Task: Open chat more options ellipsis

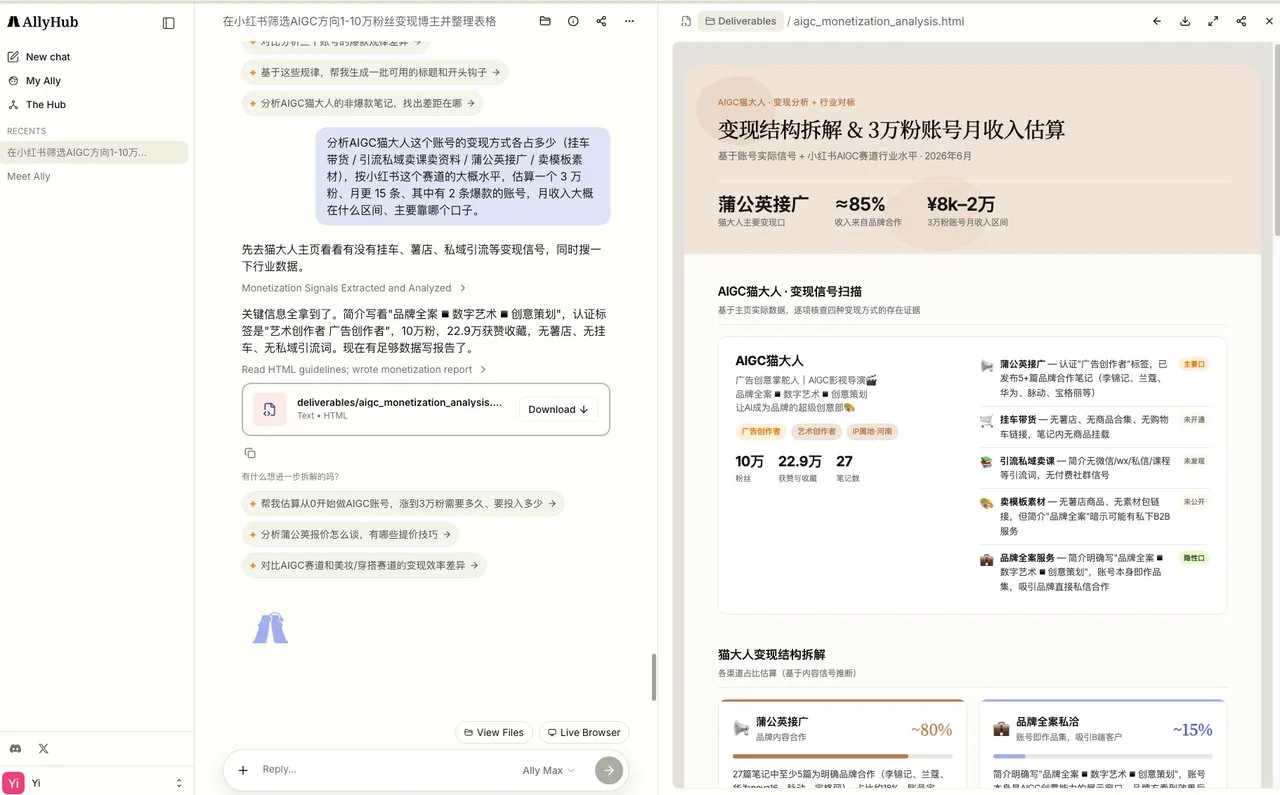Action: (629, 21)
